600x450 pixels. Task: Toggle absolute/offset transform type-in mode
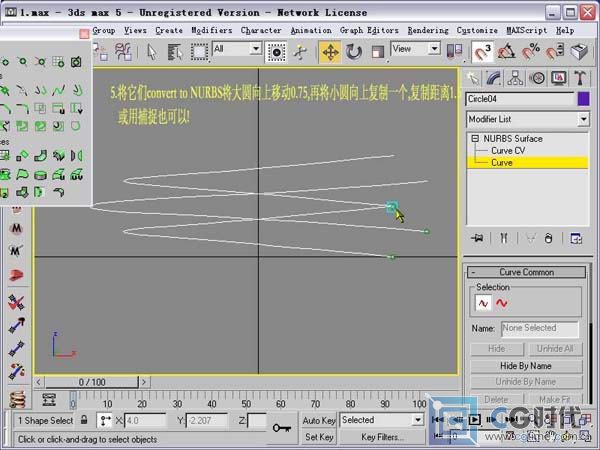tap(104, 421)
